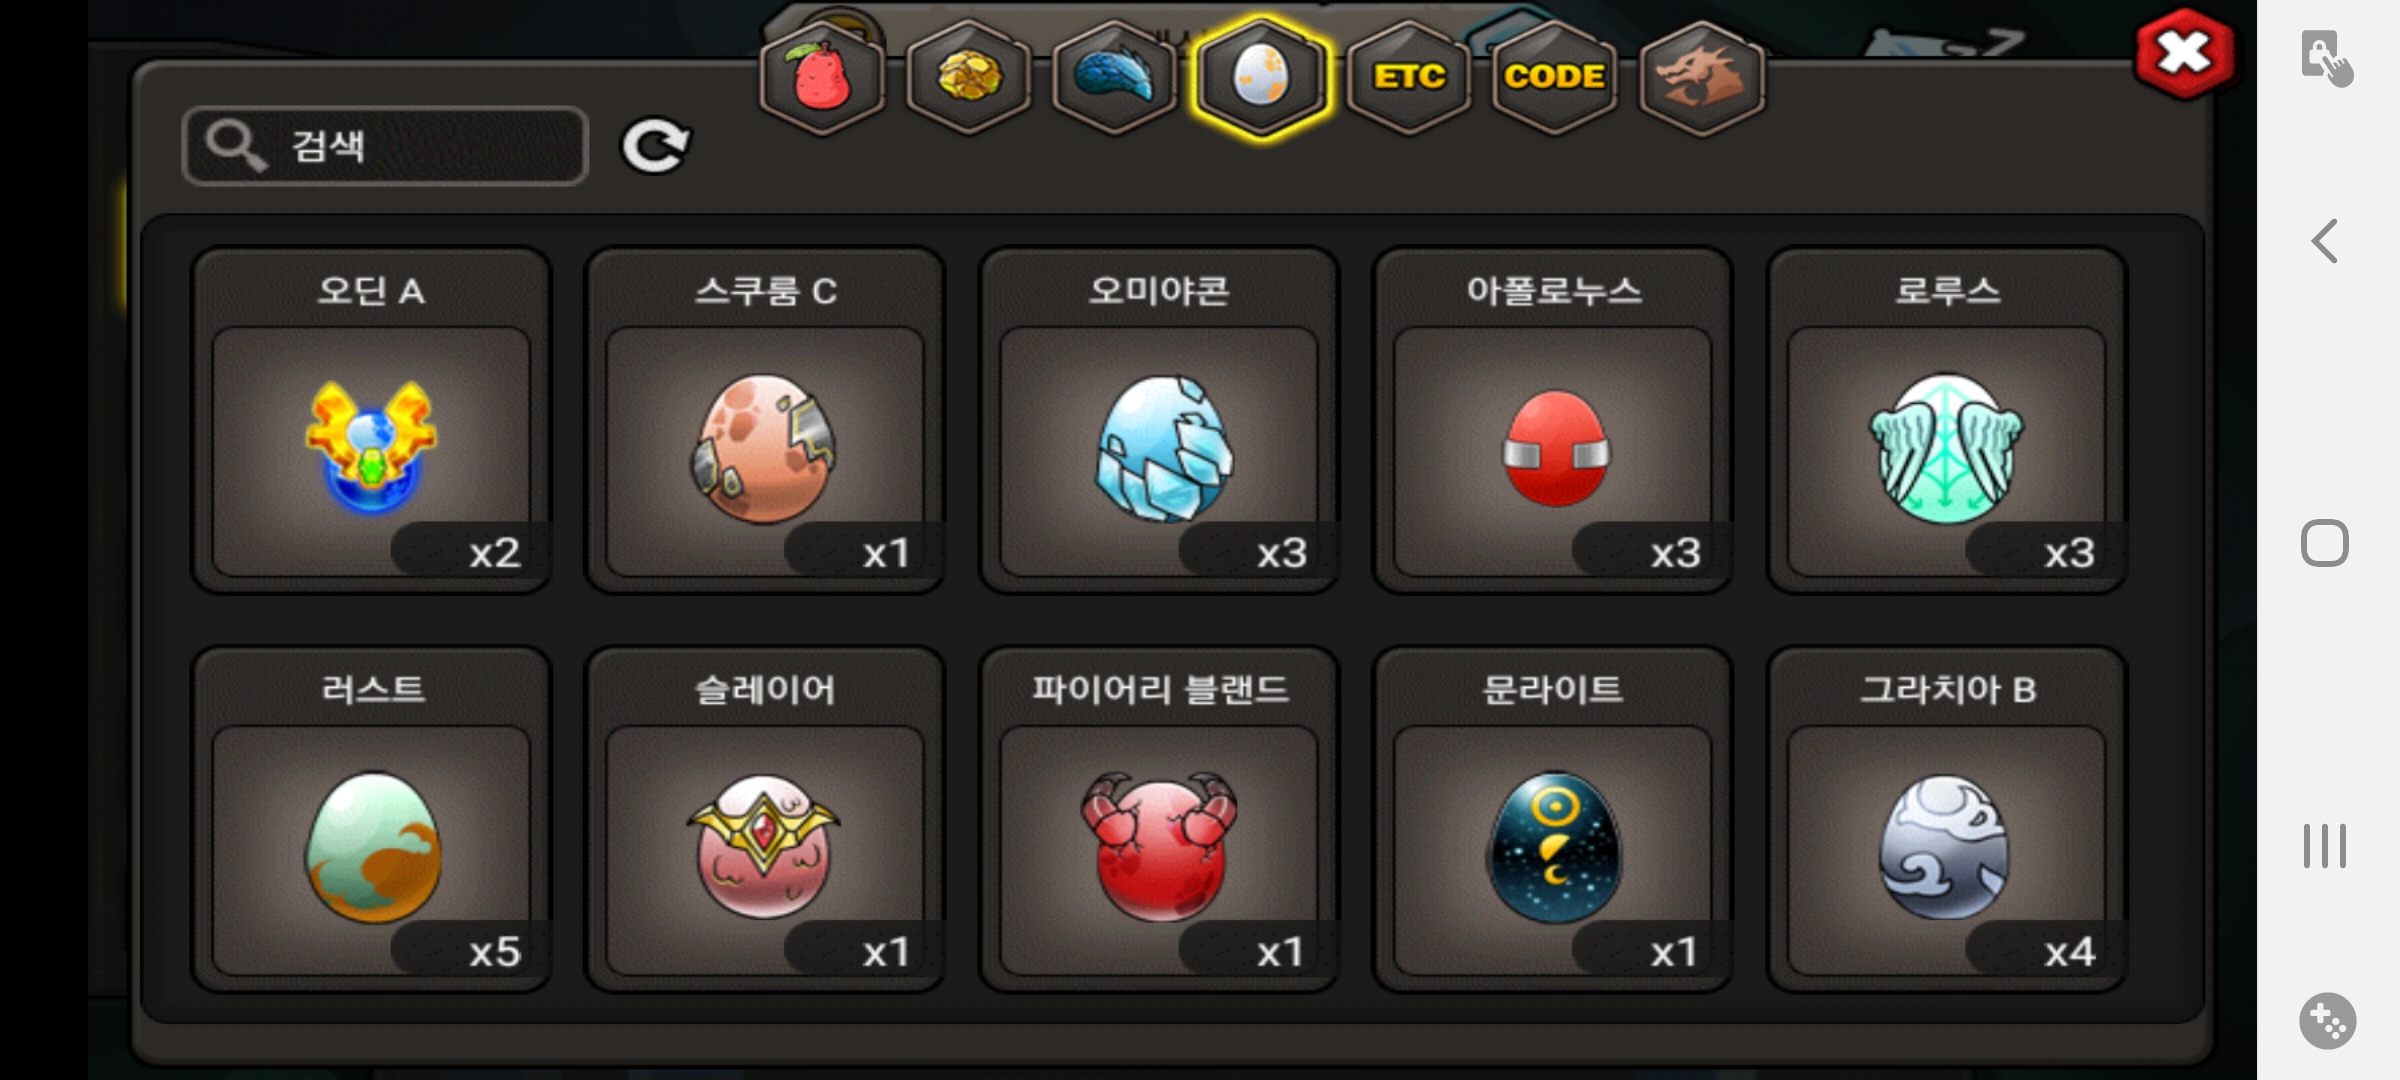
Task: Select the egg category tab
Action: pos(1262,77)
